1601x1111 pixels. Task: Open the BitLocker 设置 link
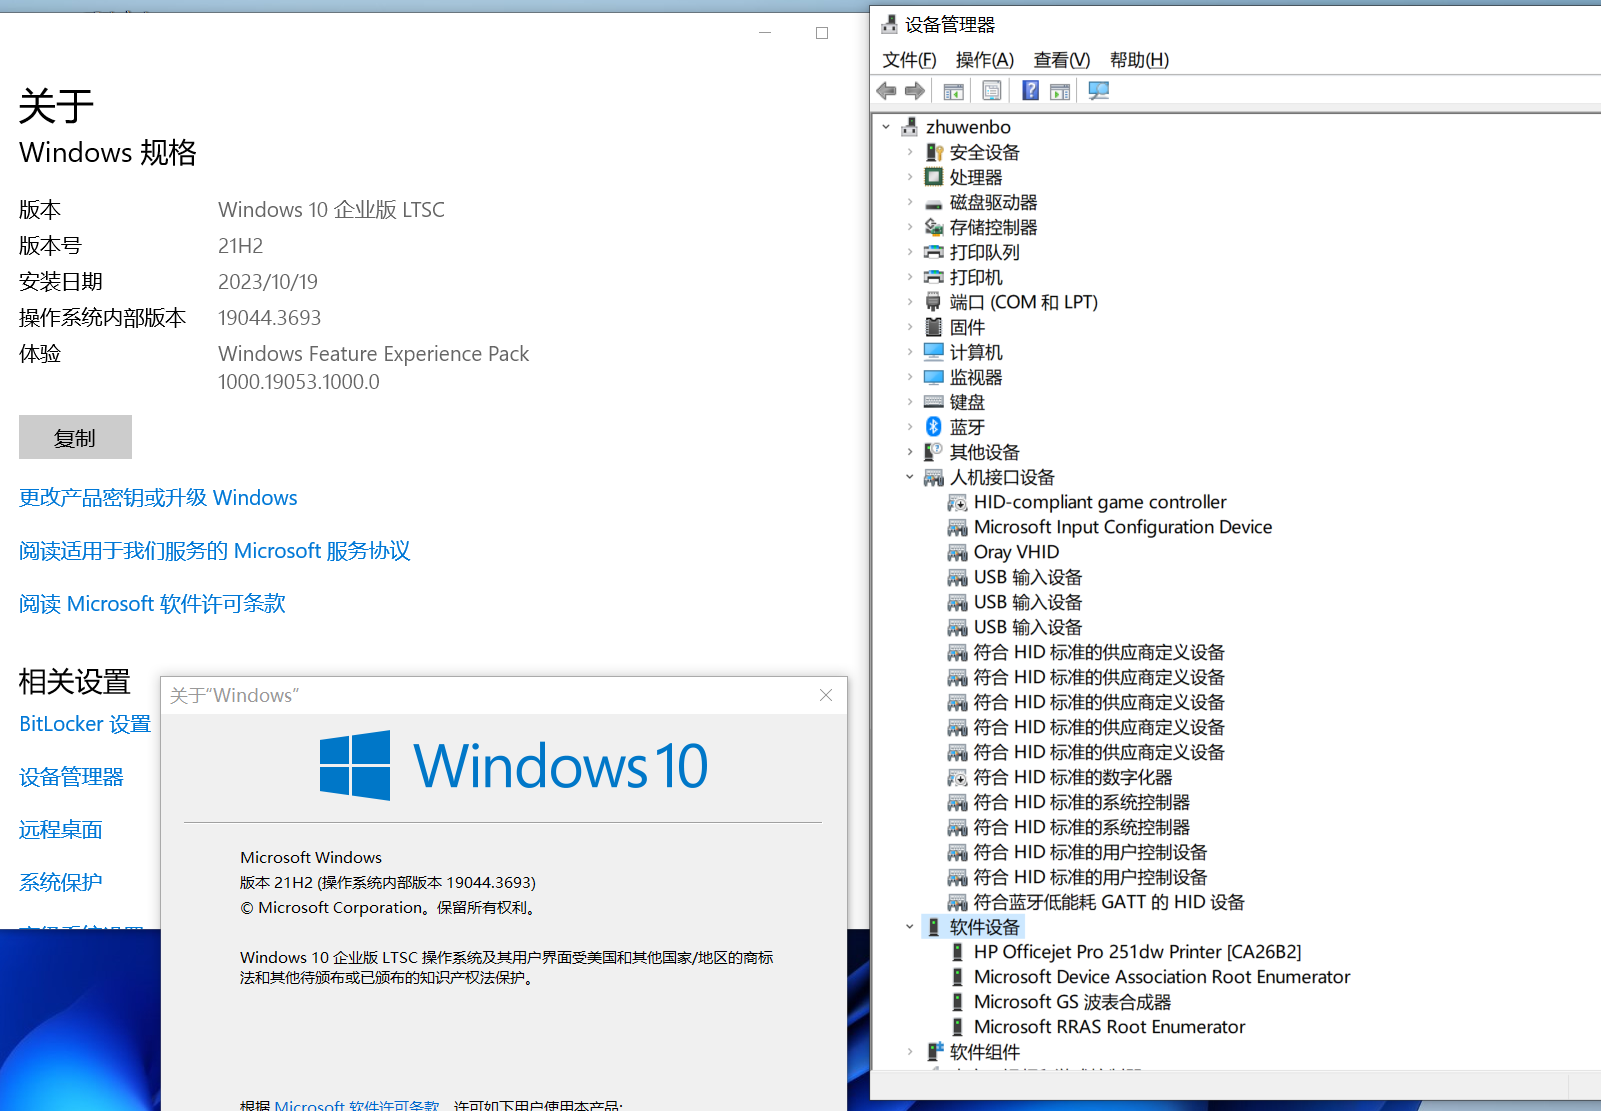[x=85, y=724]
